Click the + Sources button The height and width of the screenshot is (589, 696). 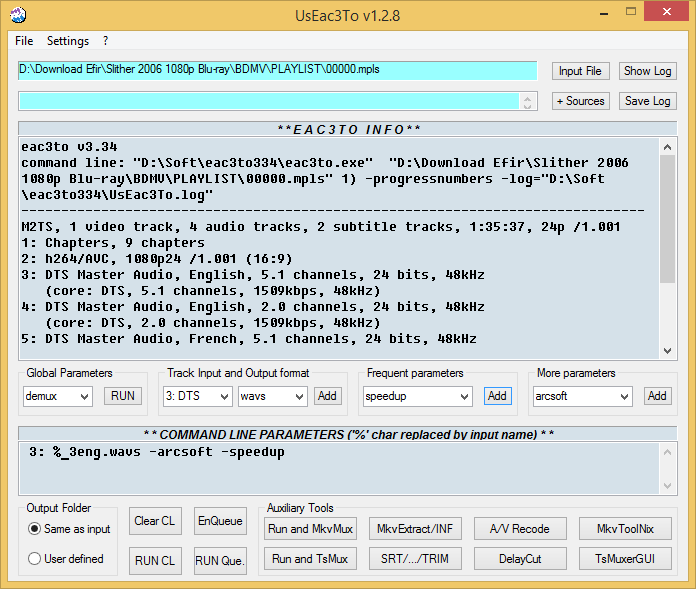pyautogui.click(x=581, y=101)
